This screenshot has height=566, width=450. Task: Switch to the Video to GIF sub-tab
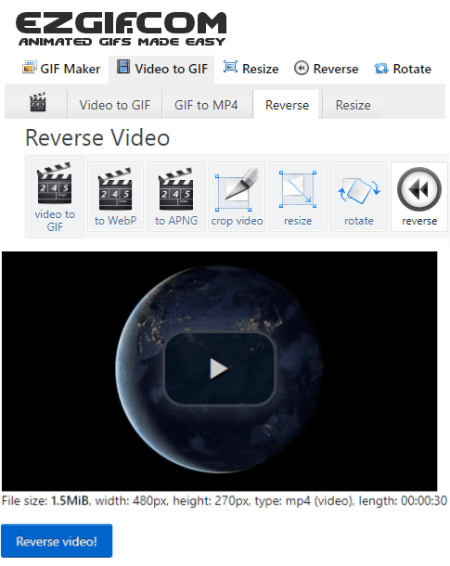point(115,105)
